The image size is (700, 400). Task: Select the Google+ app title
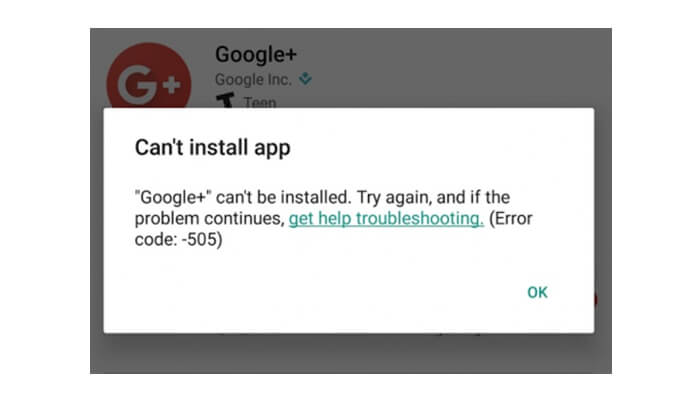(256, 54)
